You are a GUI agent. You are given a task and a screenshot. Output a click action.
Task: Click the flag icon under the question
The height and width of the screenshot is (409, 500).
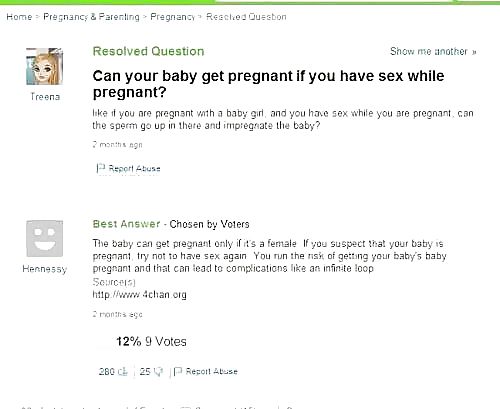101,168
